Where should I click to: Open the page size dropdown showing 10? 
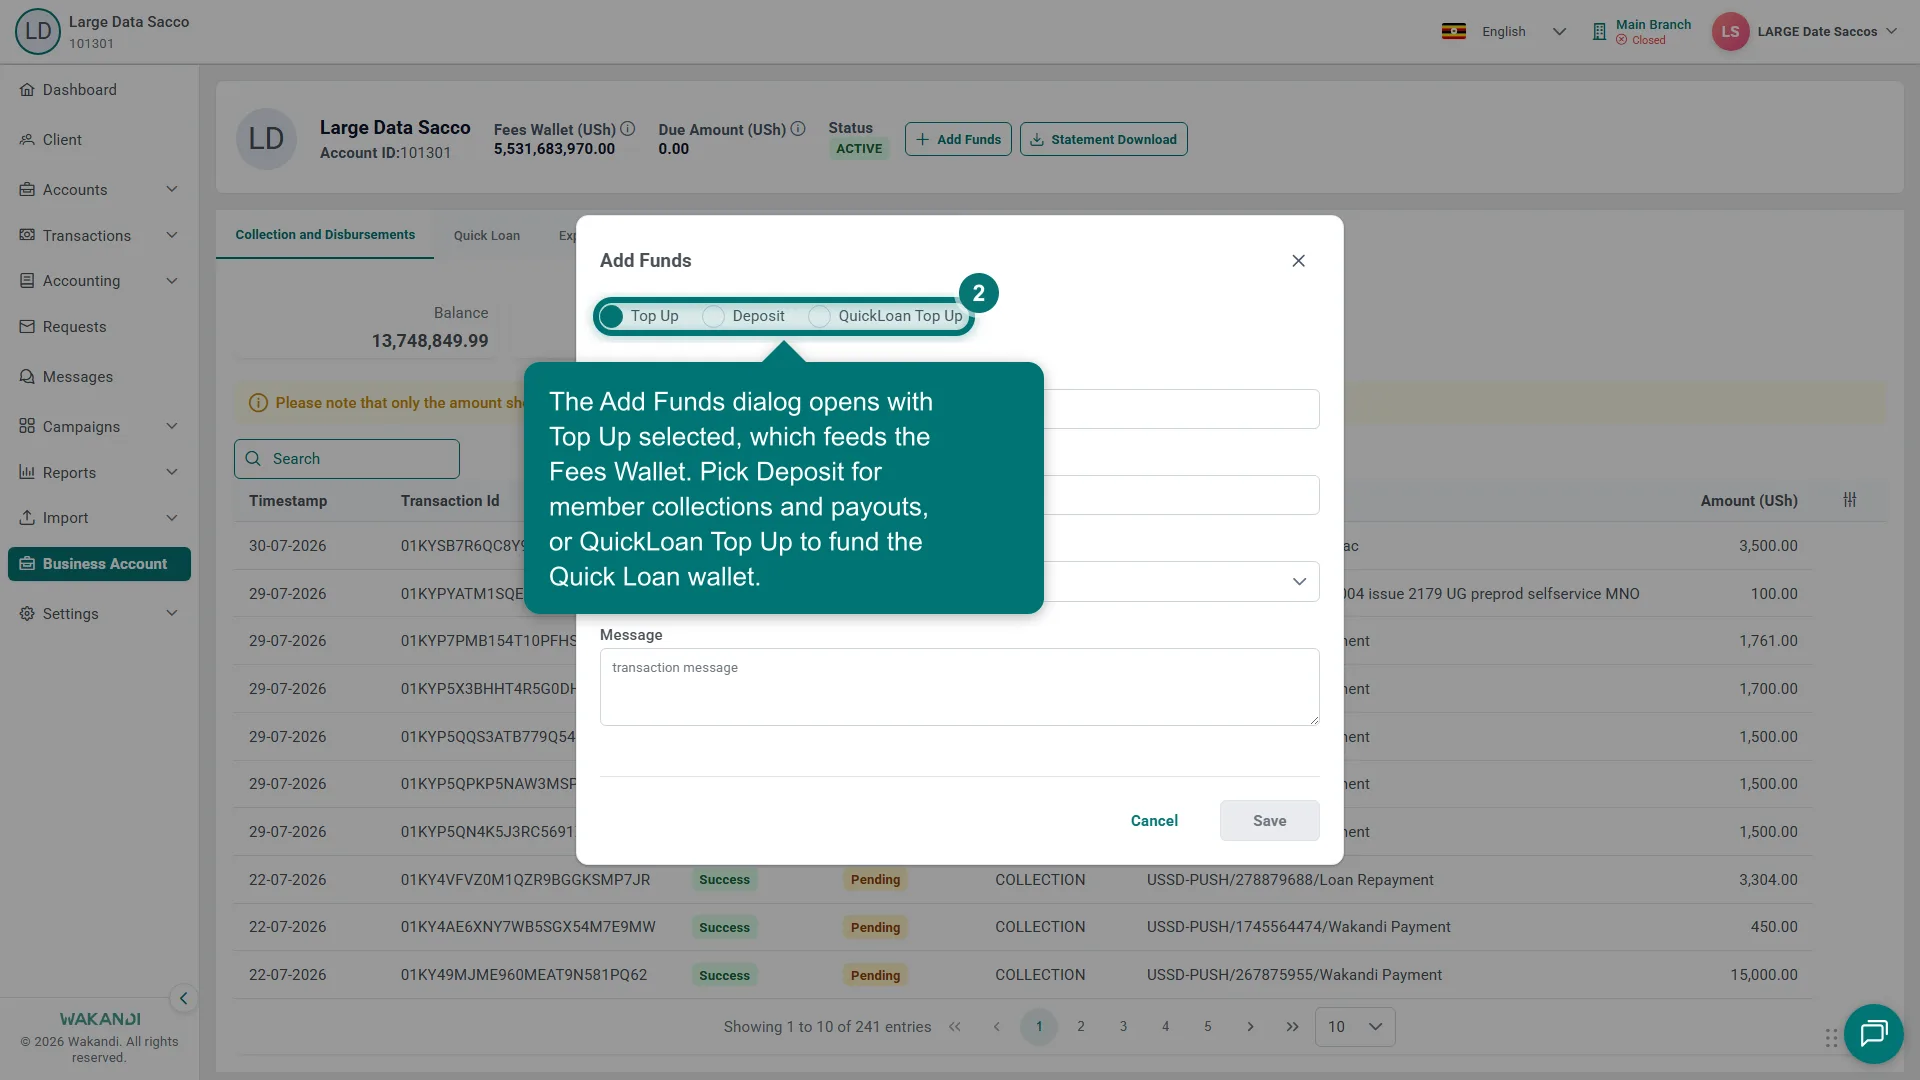(x=1355, y=1027)
